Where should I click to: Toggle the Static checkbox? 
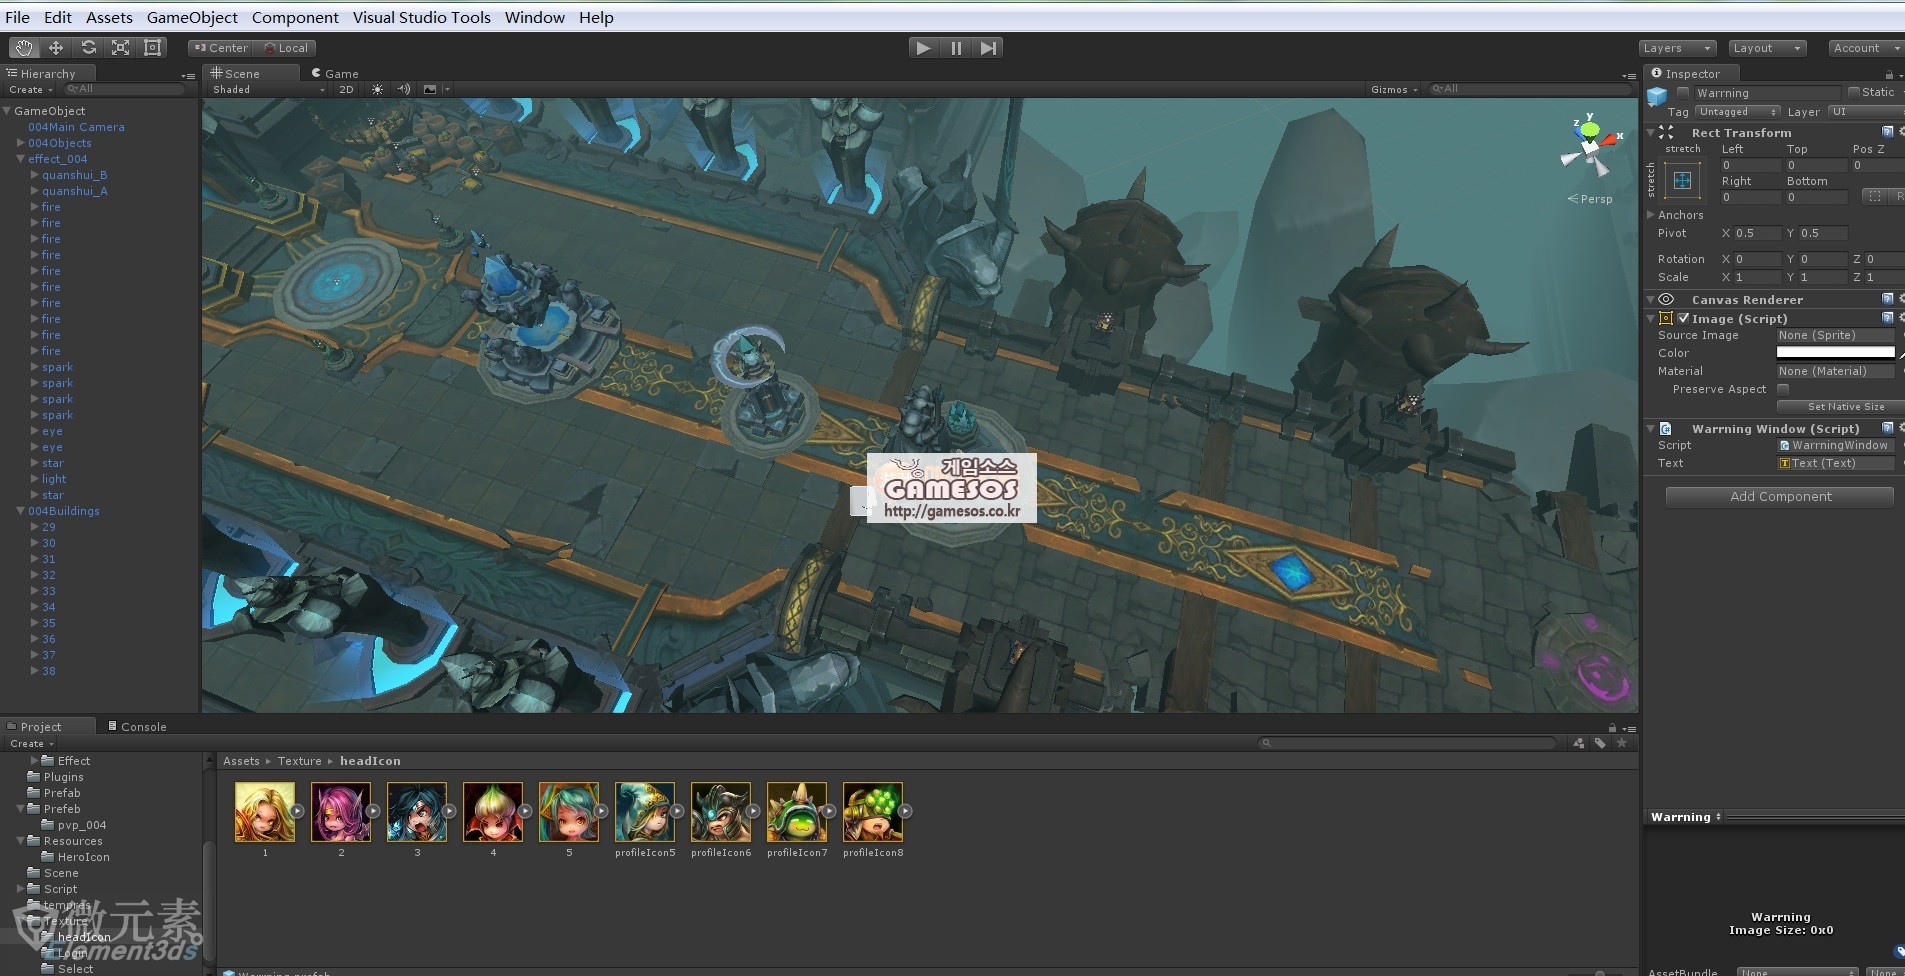tap(1854, 92)
